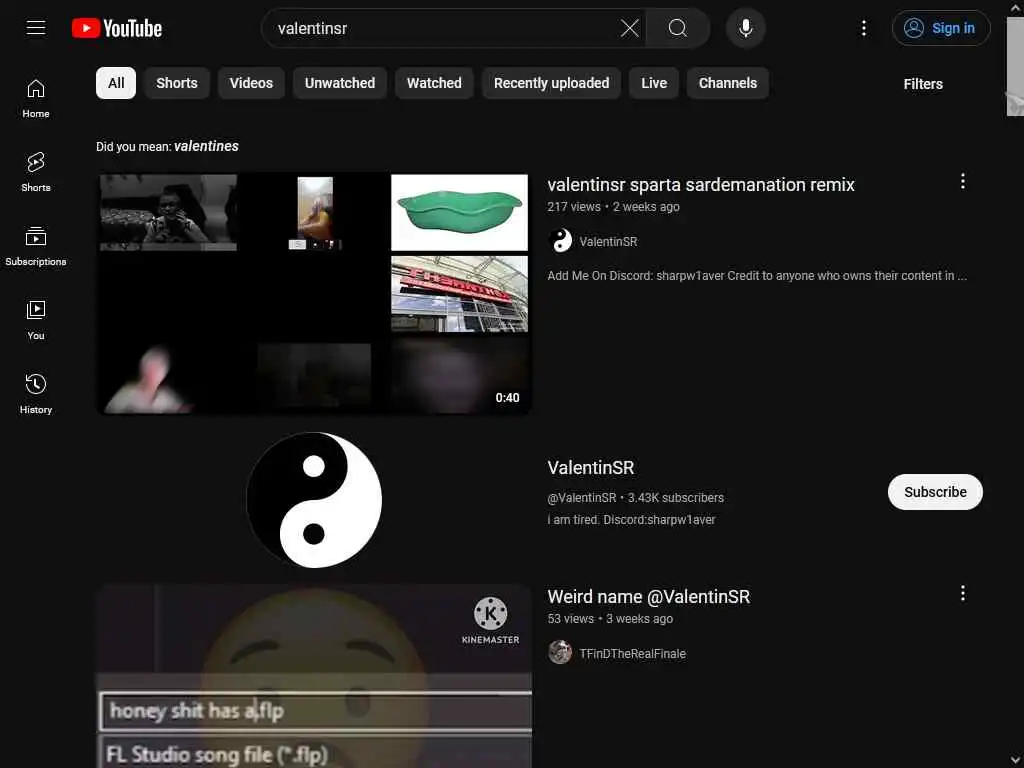Go to the YouTube home logo
This screenshot has height=768, width=1024.
click(117, 28)
